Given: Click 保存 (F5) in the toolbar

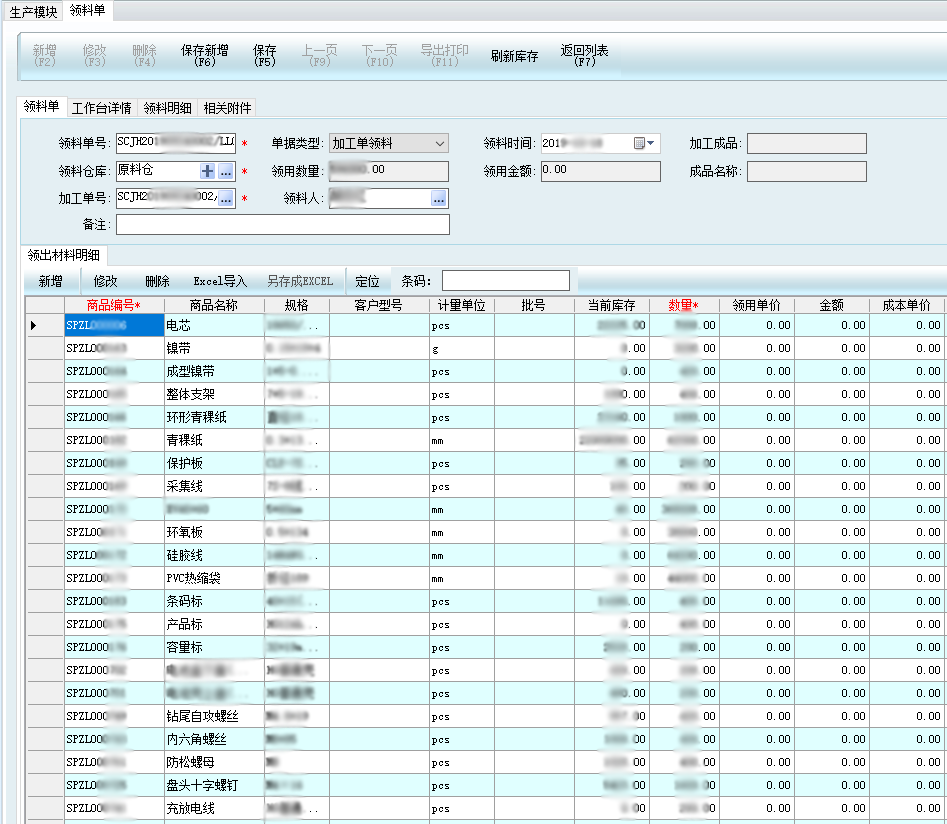Looking at the screenshot, I should pyautogui.click(x=265, y=56).
